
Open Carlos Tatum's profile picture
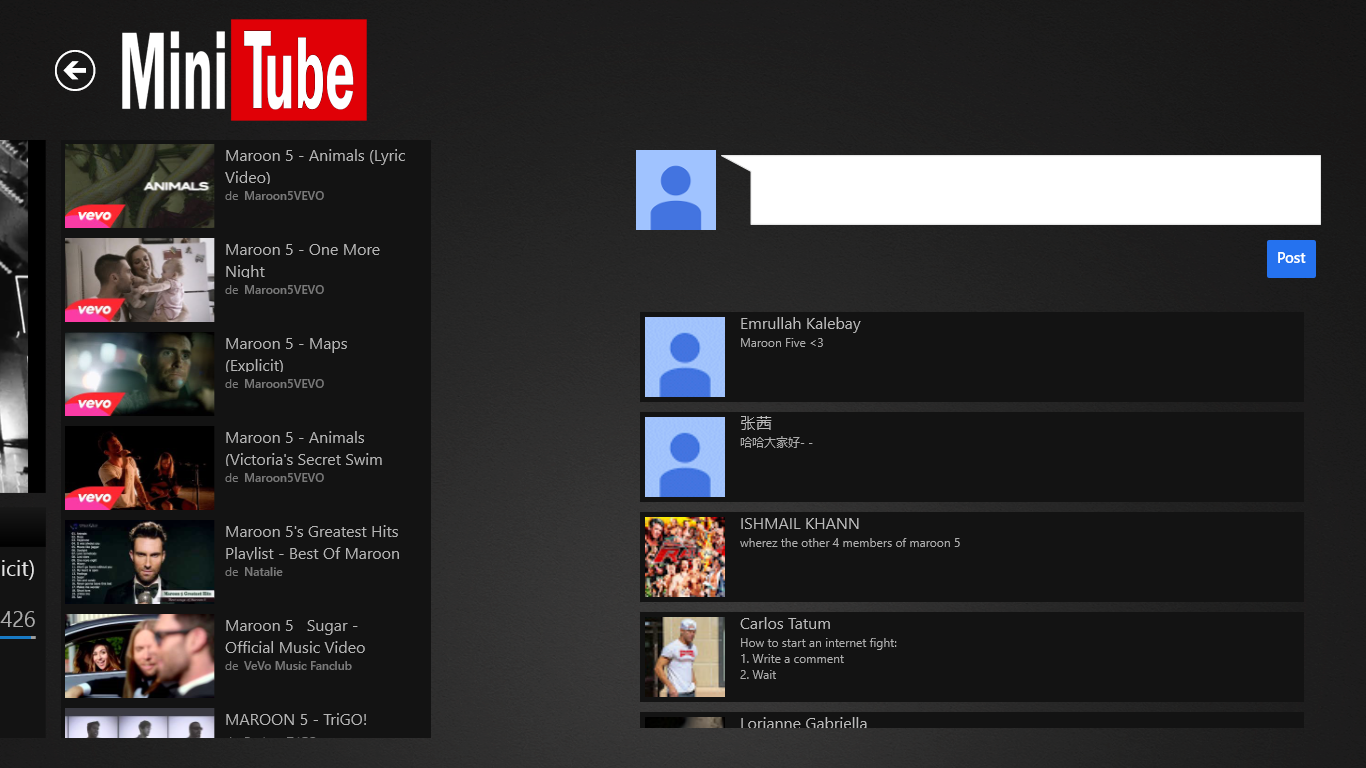click(685, 657)
